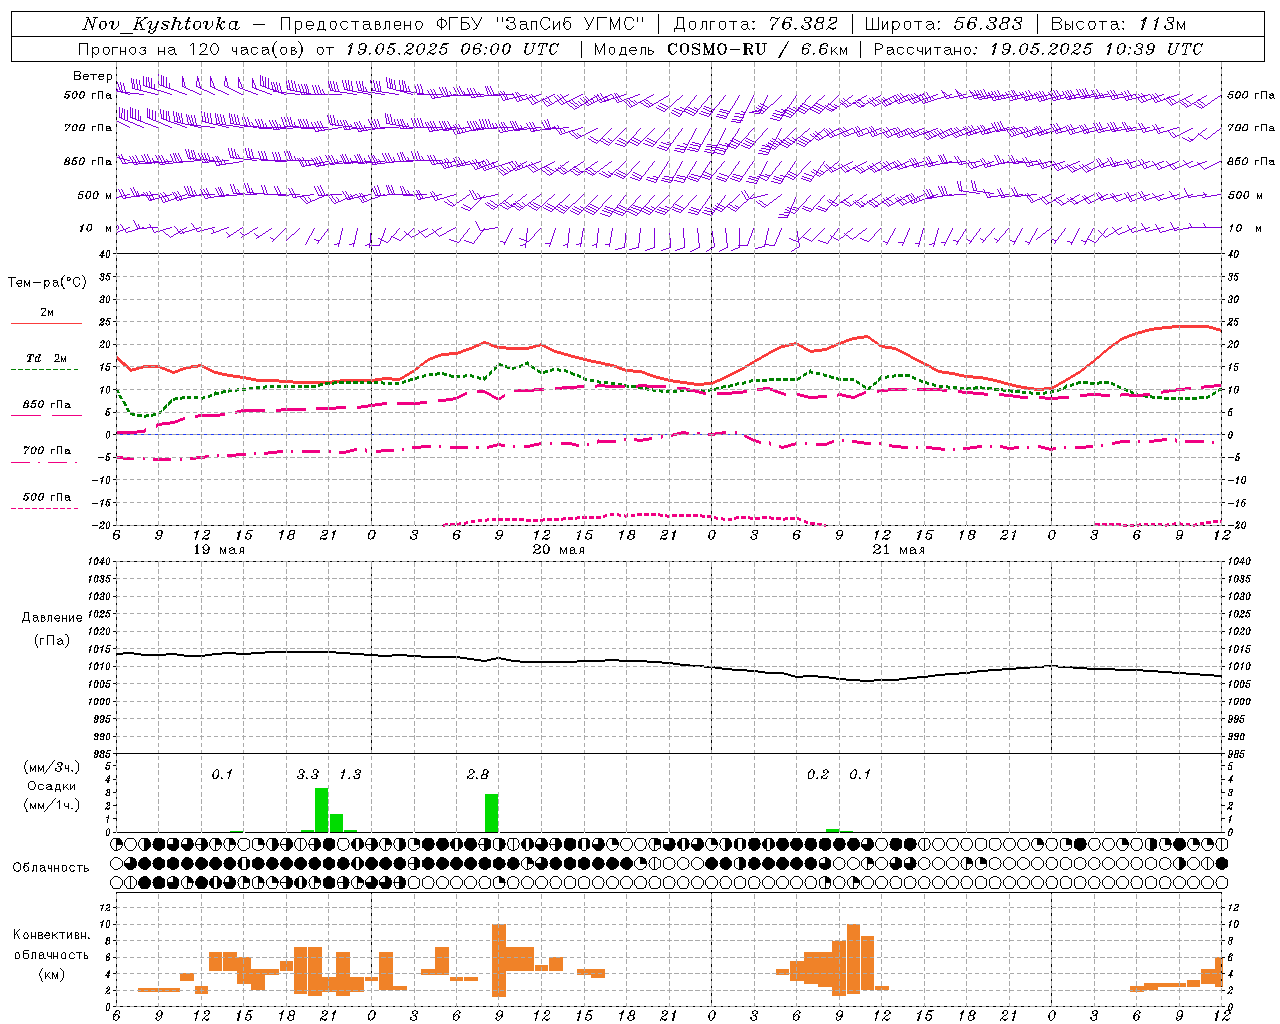Image resolution: width=1280 pixels, height=1024 pixels.
Task: Click the '(мм/3ч.)' precipitation unit label
Action: point(51,767)
